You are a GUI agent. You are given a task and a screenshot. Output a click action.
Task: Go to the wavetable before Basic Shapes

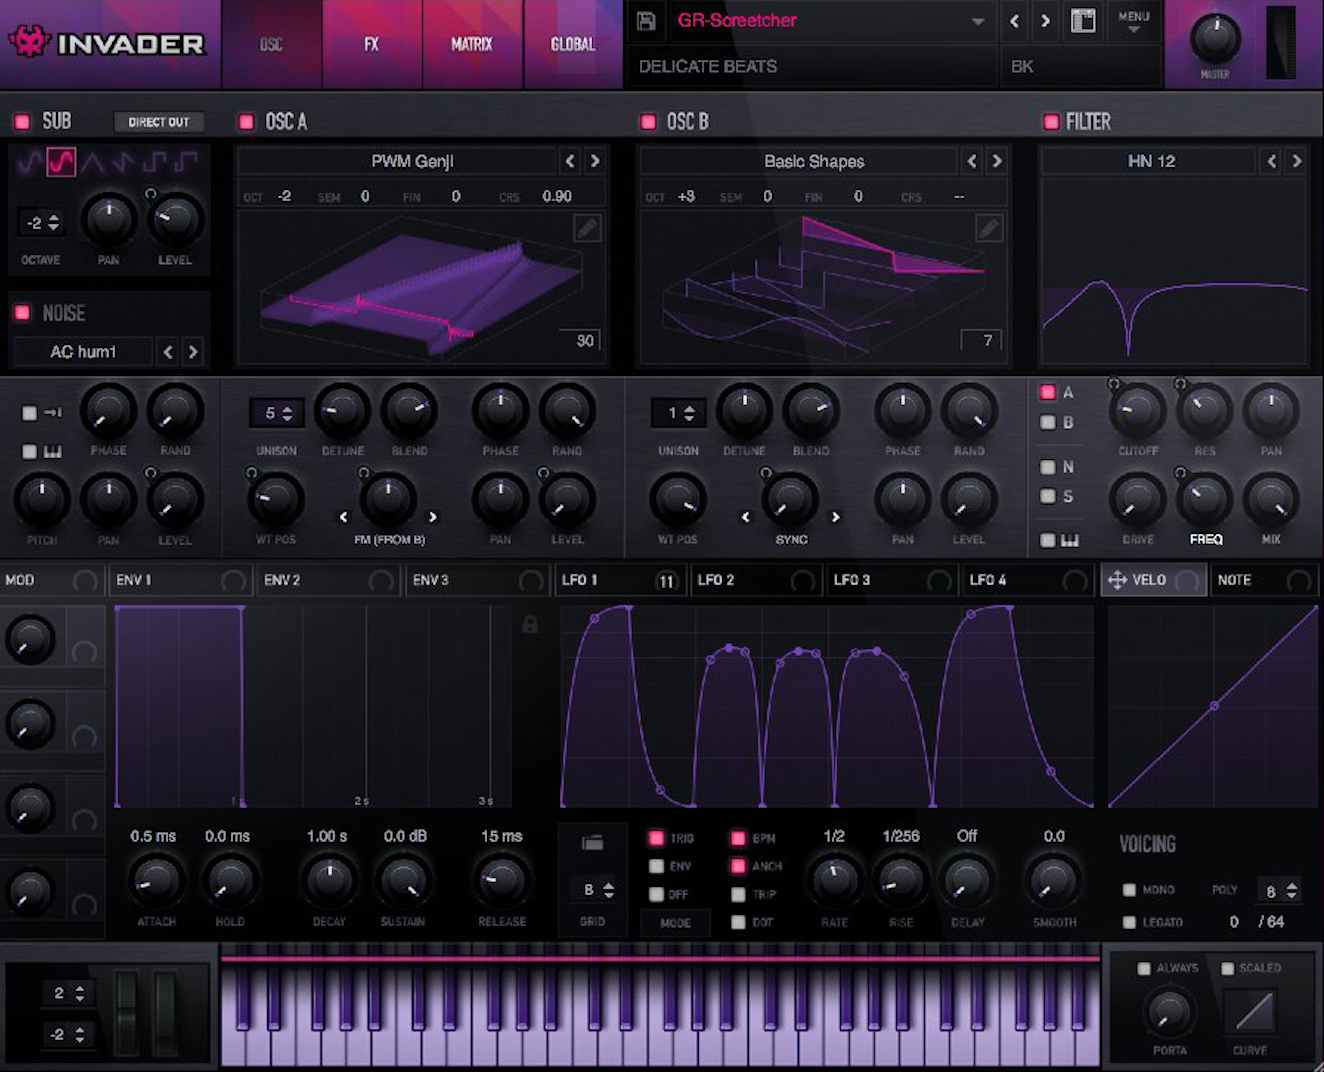pos(972,161)
